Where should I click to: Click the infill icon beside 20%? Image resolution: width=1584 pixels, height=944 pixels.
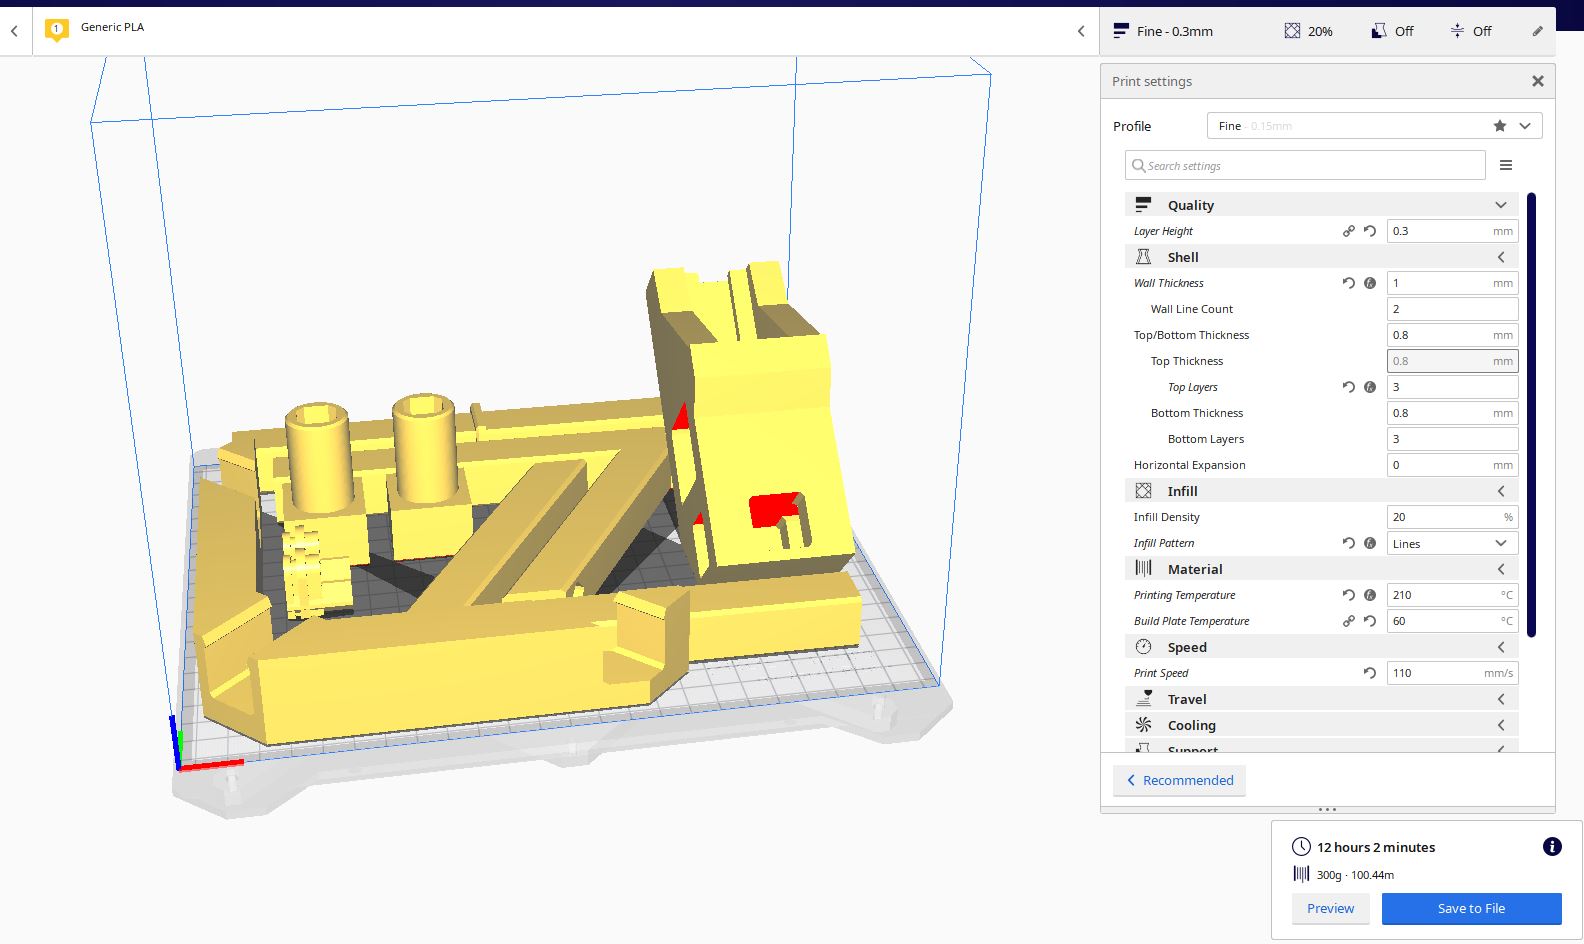click(1293, 31)
